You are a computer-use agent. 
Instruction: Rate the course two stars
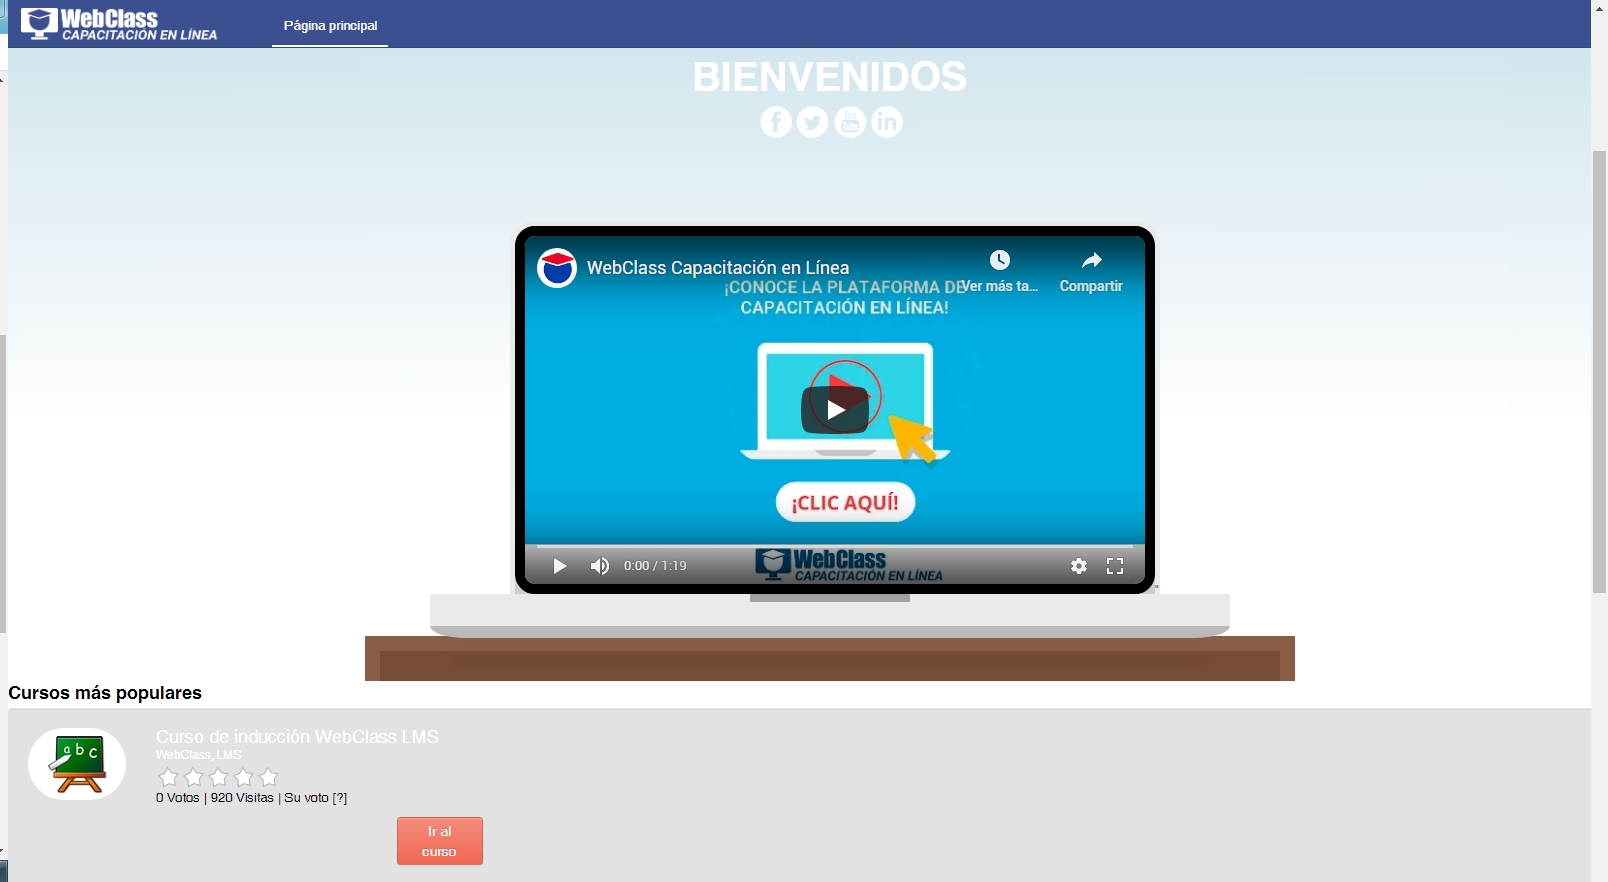193,777
